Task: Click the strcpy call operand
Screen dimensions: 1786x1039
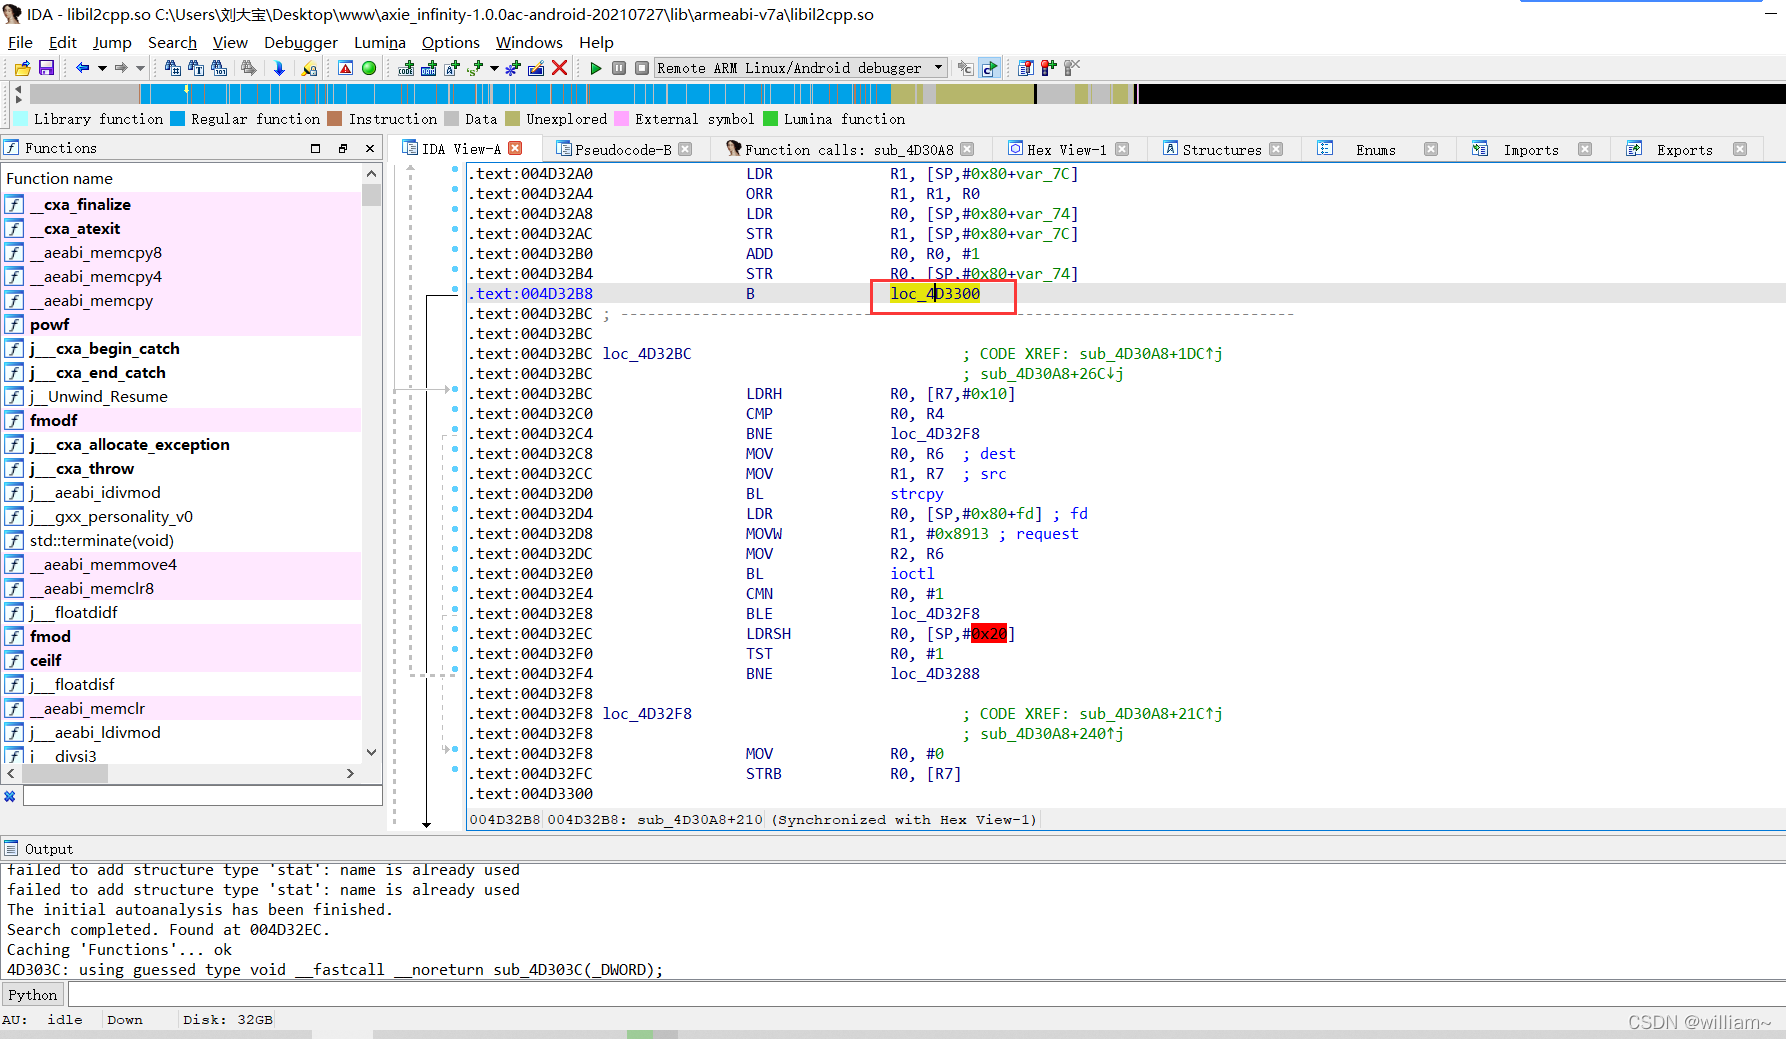Action: tap(917, 494)
